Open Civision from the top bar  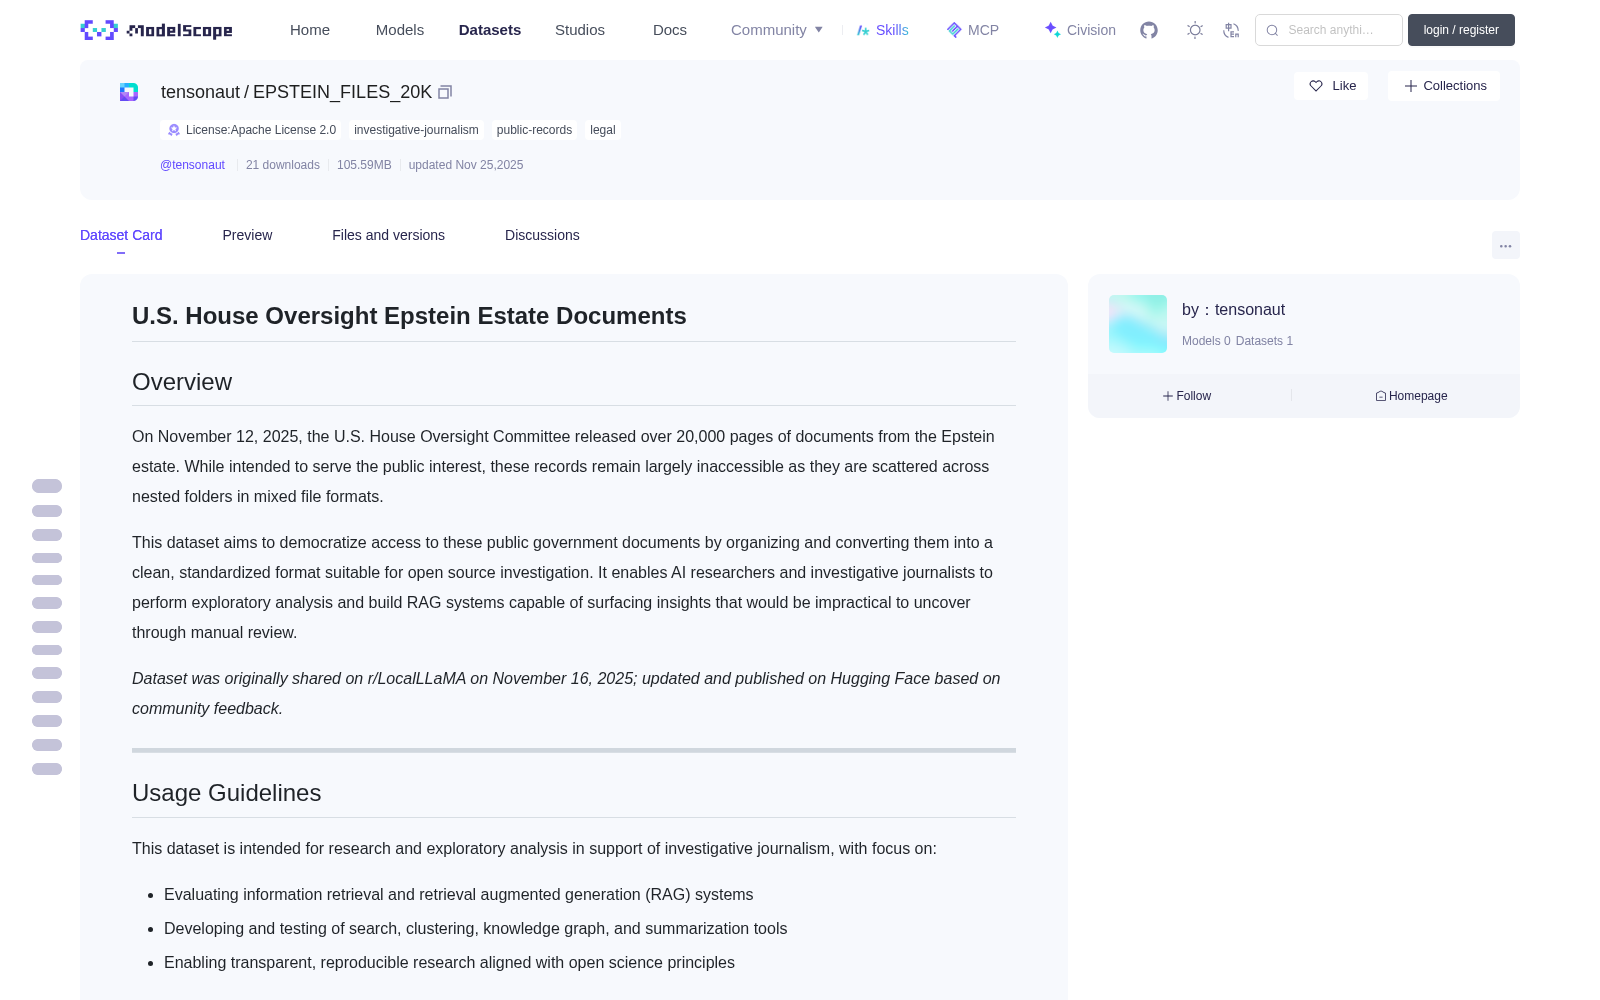pos(1080,30)
